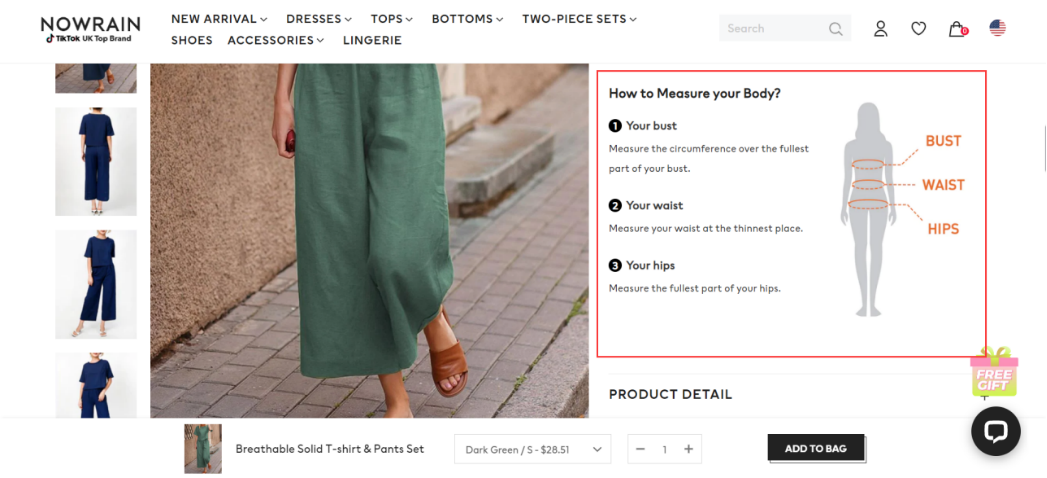The image size is (1047, 478).
Task: Open the Dark Green / S variant dropdown
Action: click(x=532, y=449)
